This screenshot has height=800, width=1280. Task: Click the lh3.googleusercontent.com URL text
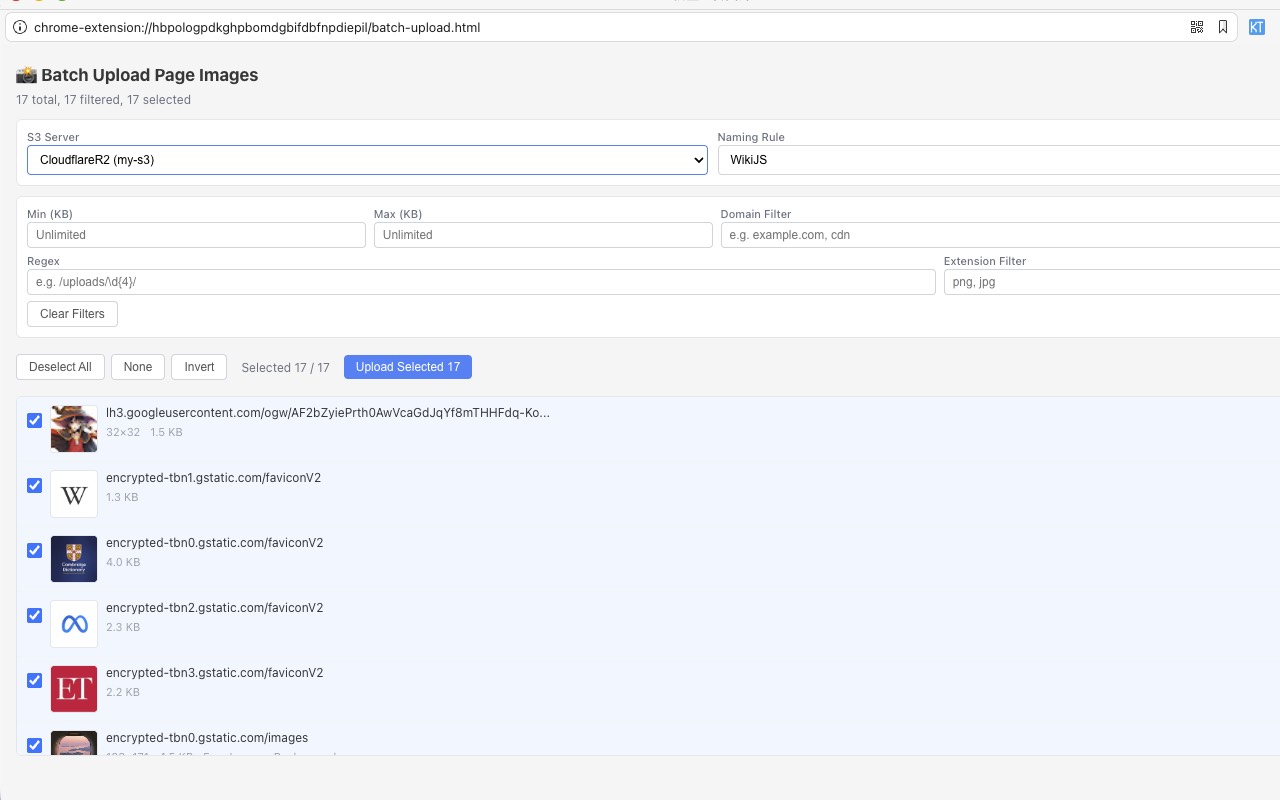tap(328, 413)
